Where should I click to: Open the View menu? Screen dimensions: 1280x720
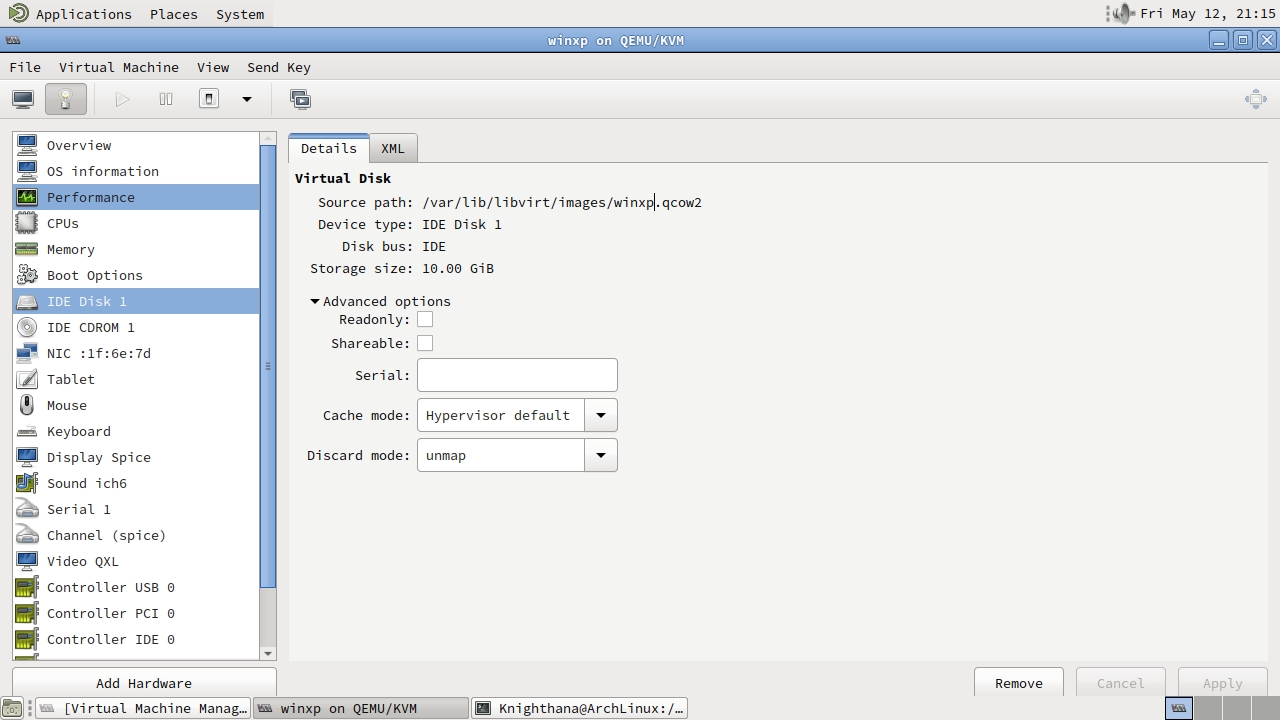coord(213,67)
